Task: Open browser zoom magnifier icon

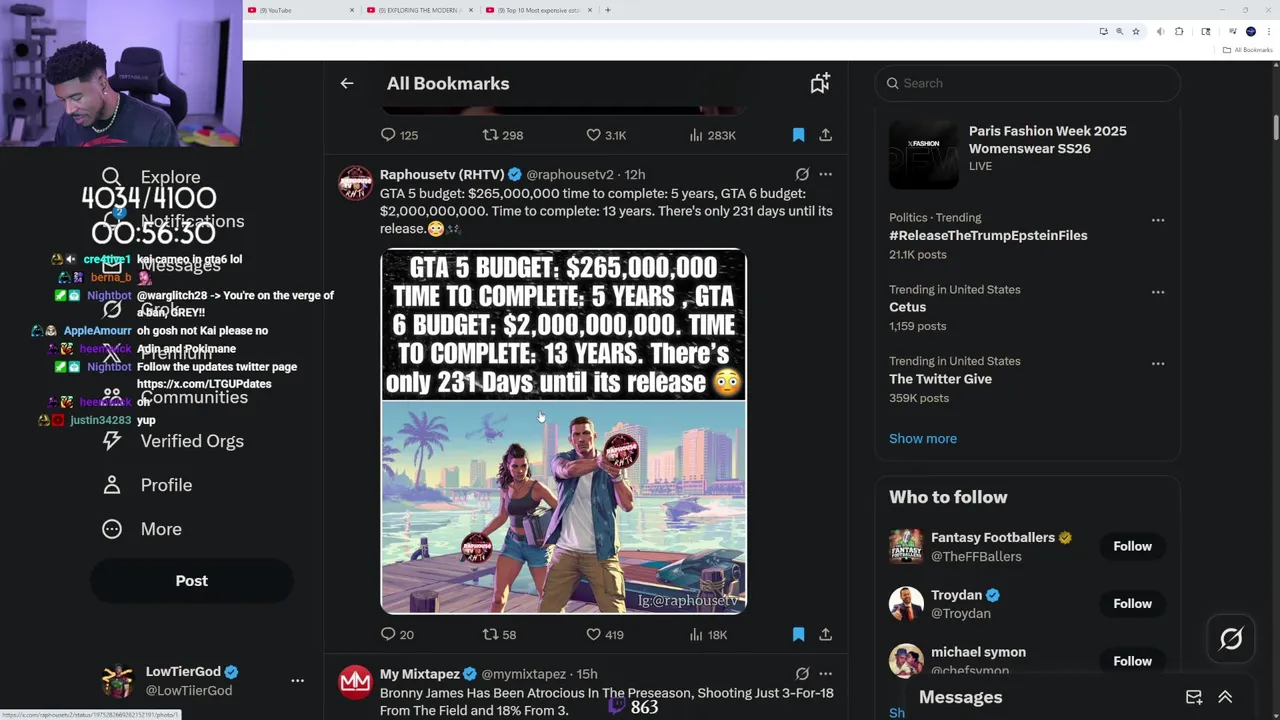Action: click(x=1120, y=32)
